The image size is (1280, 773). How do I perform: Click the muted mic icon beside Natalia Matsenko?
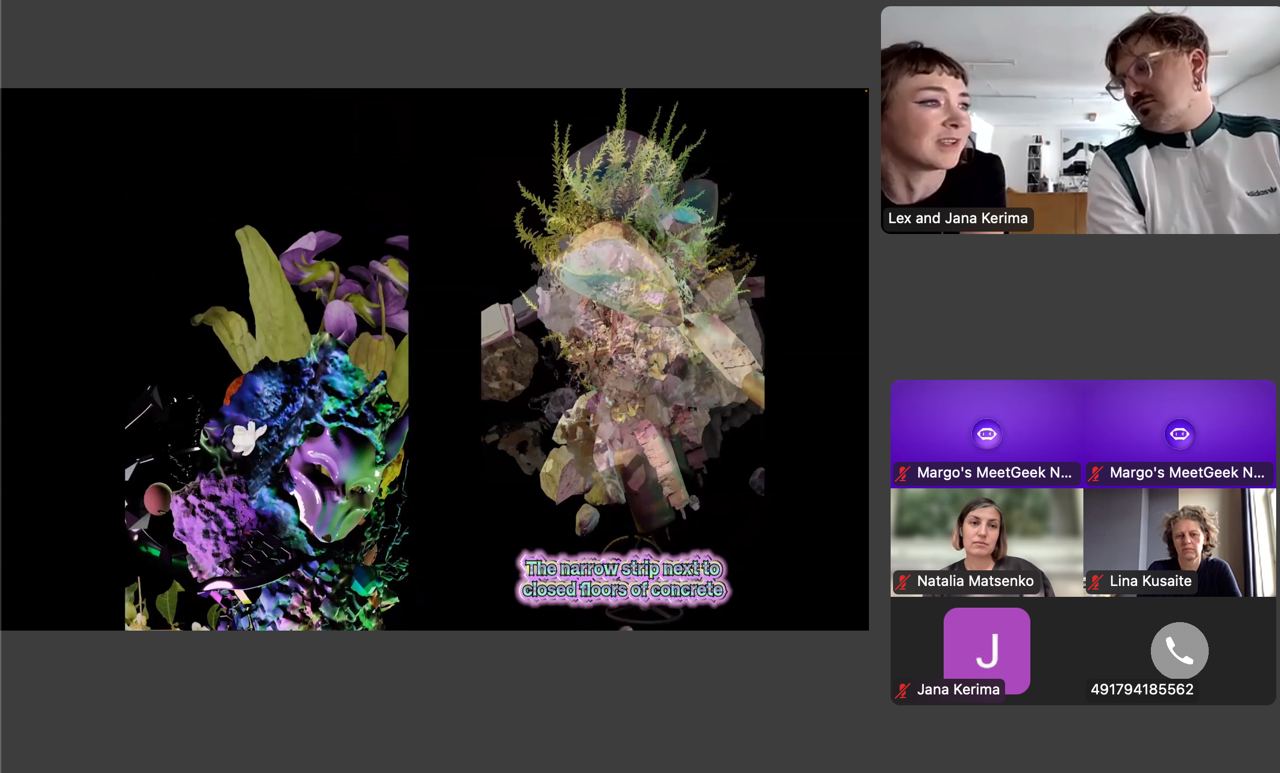[904, 581]
